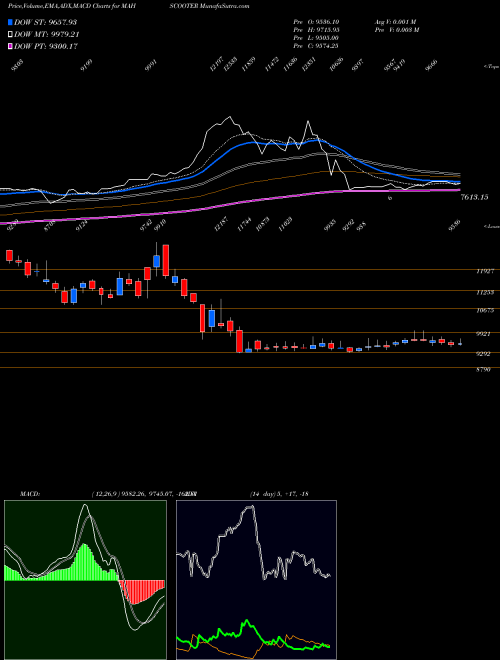Image resolution: width=500 pixels, height=660 pixels.
Task: Click the ManafaSutra.com chart title text
Action: [x=225, y=6]
